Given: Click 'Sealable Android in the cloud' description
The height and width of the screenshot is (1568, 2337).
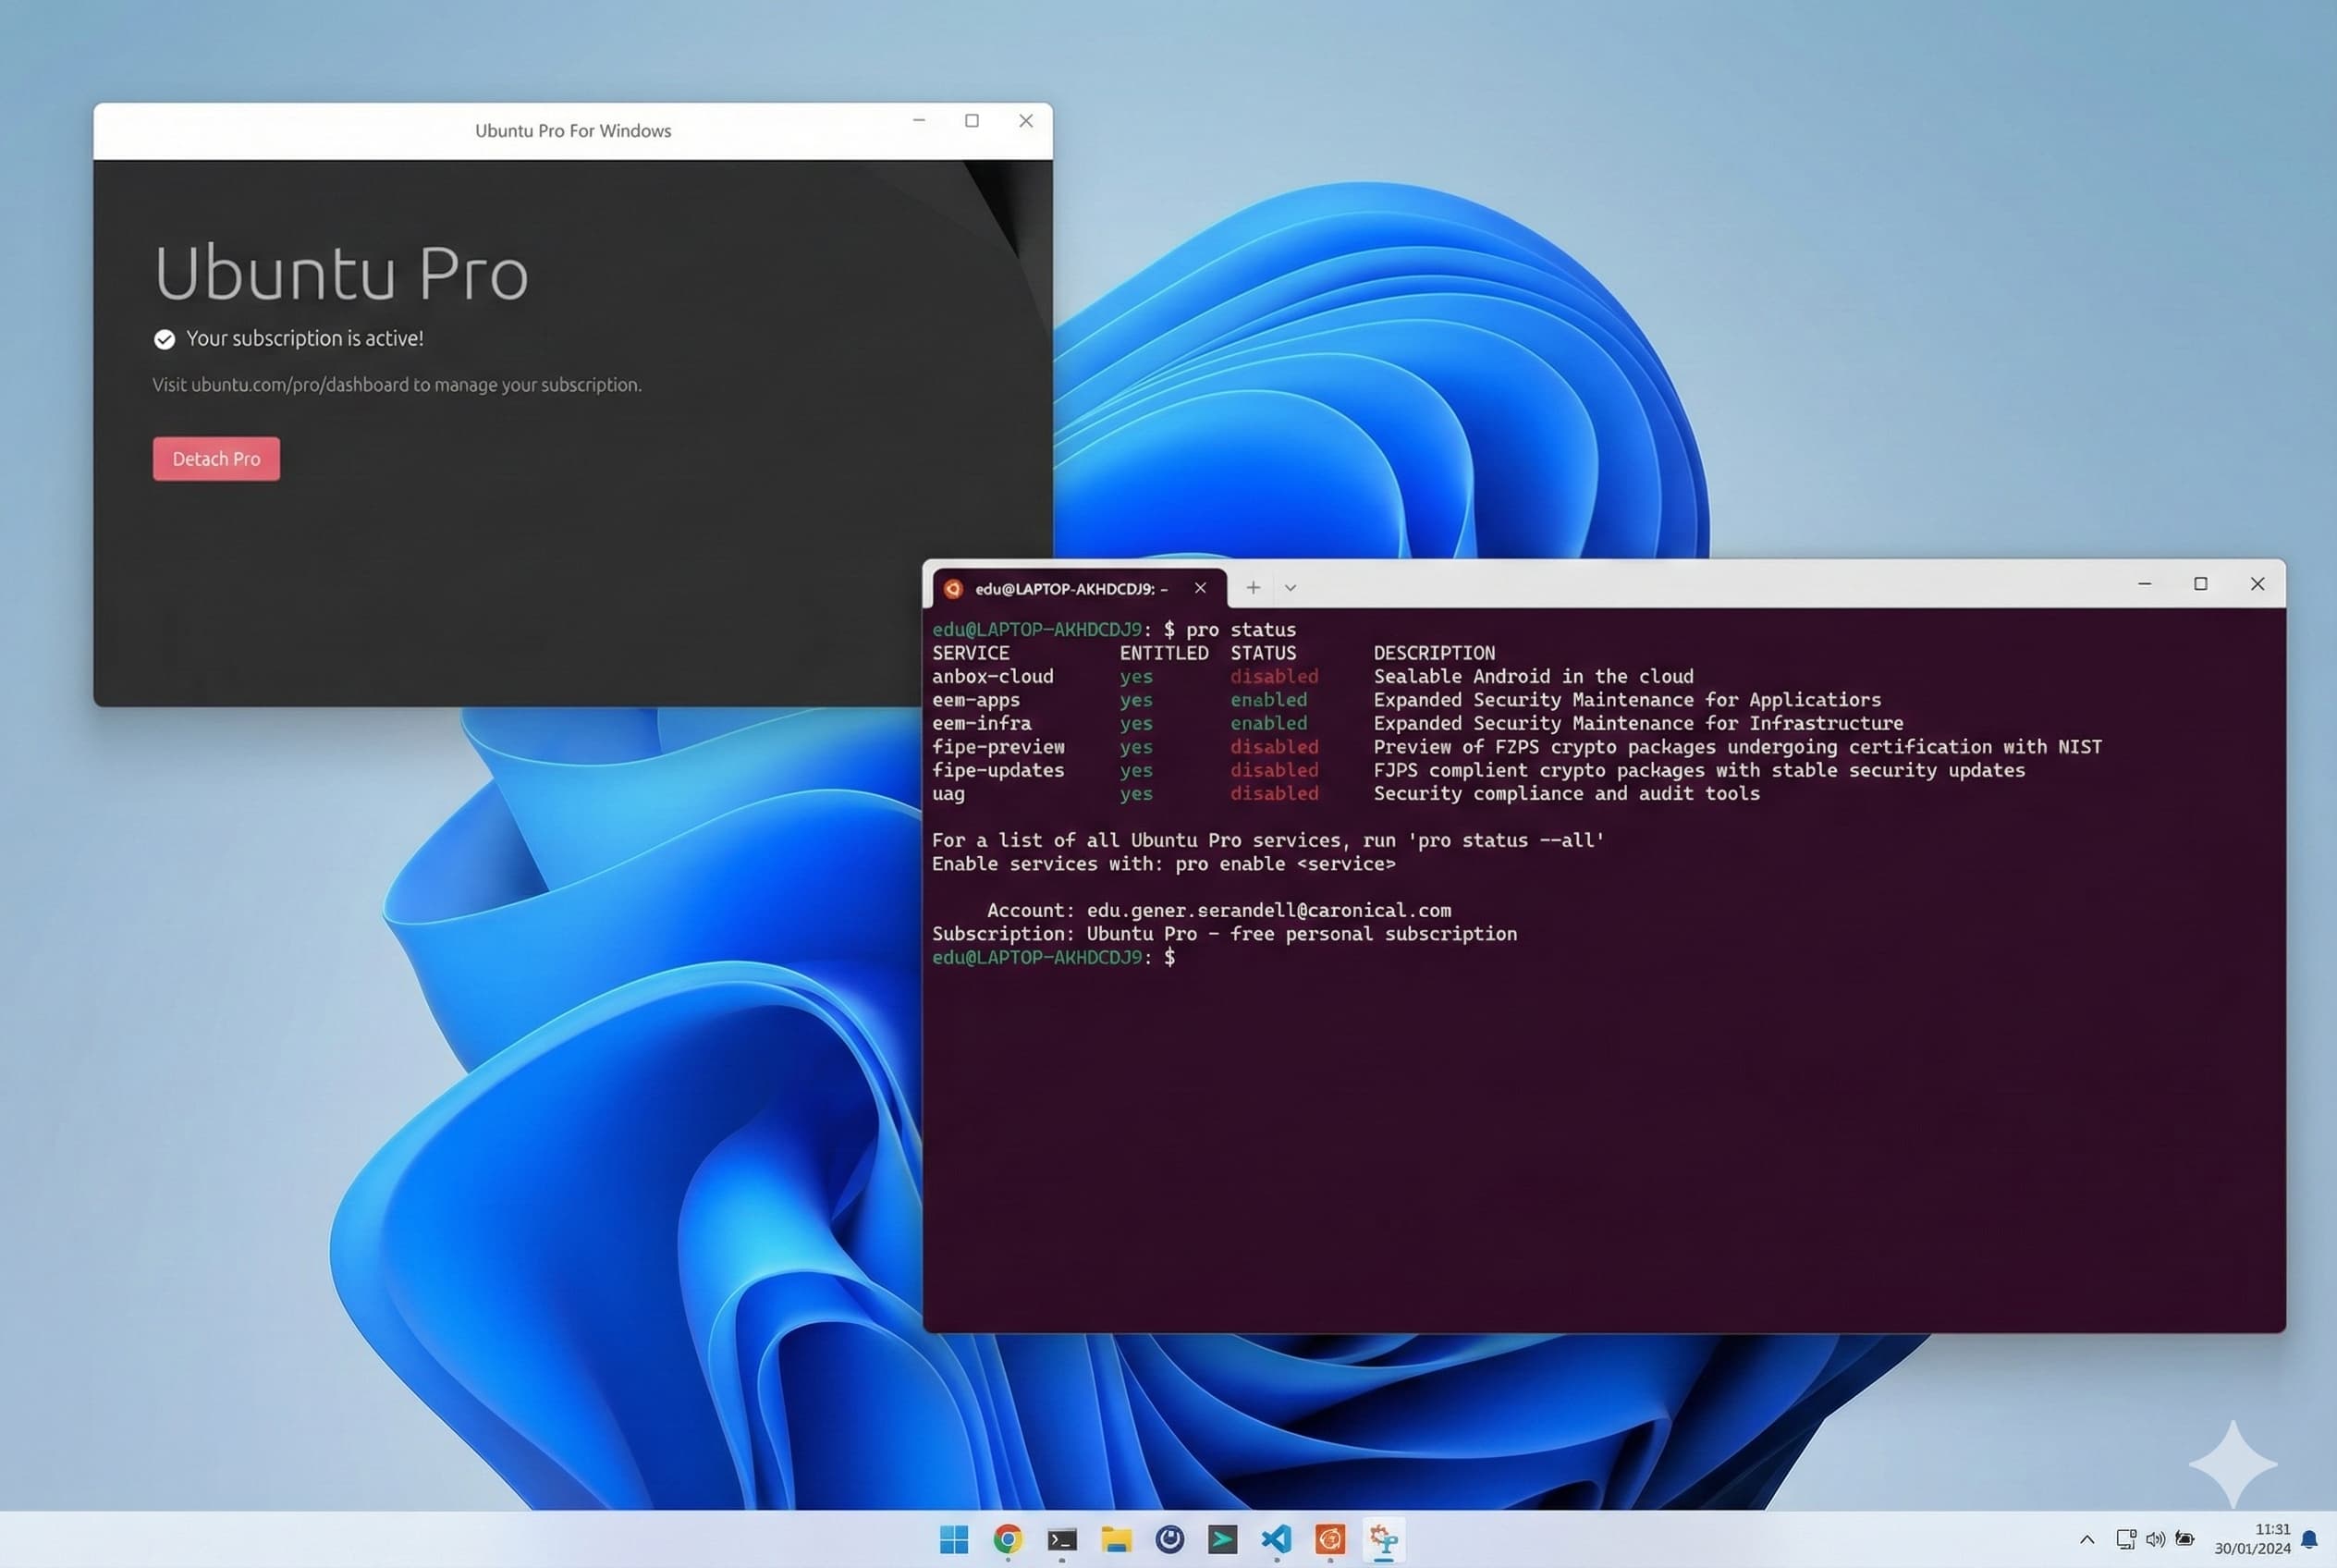Looking at the screenshot, I should point(1533,677).
